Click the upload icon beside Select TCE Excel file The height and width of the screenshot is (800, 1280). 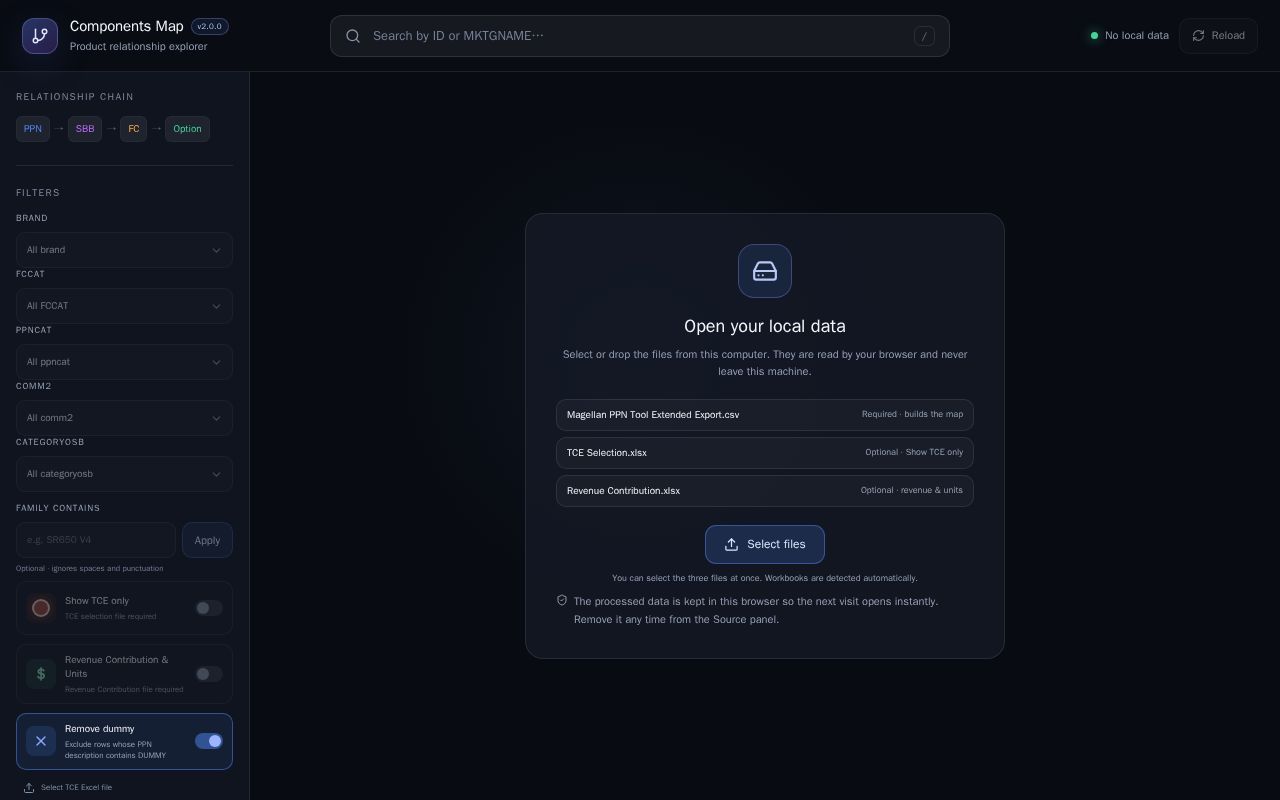click(29, 788)
